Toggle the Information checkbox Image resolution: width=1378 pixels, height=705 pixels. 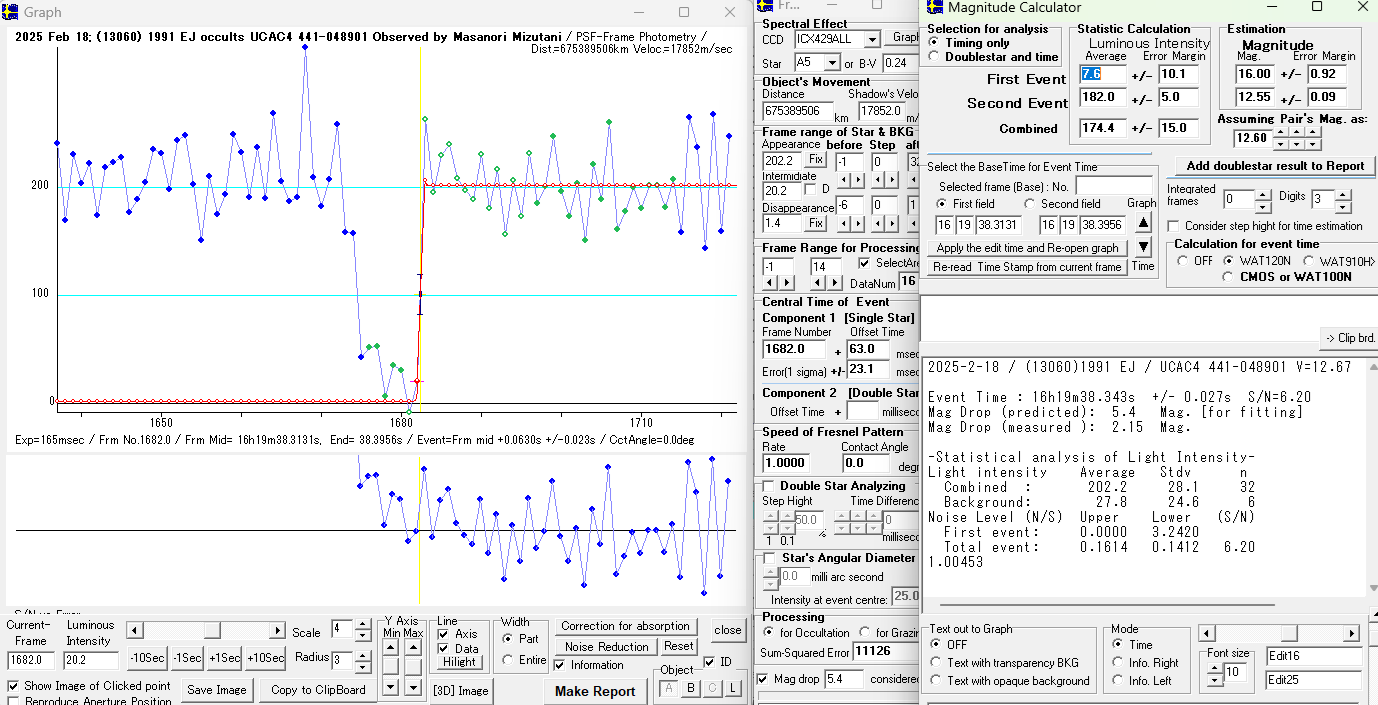click(x=560, y=665)
